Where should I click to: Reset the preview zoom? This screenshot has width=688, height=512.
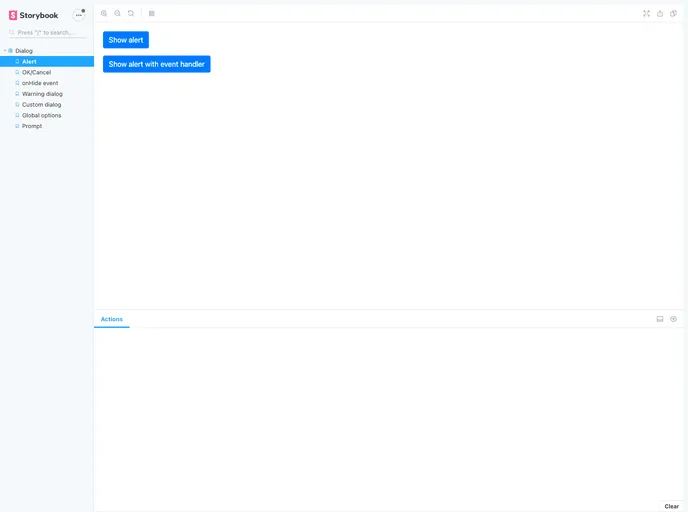(x=131, y=14)
